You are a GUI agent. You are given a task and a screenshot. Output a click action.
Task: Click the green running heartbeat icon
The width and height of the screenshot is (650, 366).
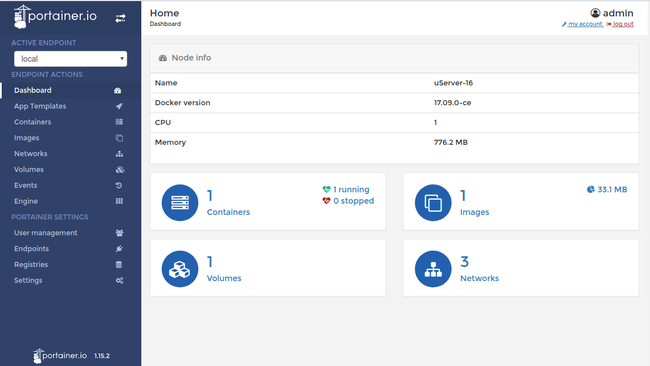(x=326, y=189)
